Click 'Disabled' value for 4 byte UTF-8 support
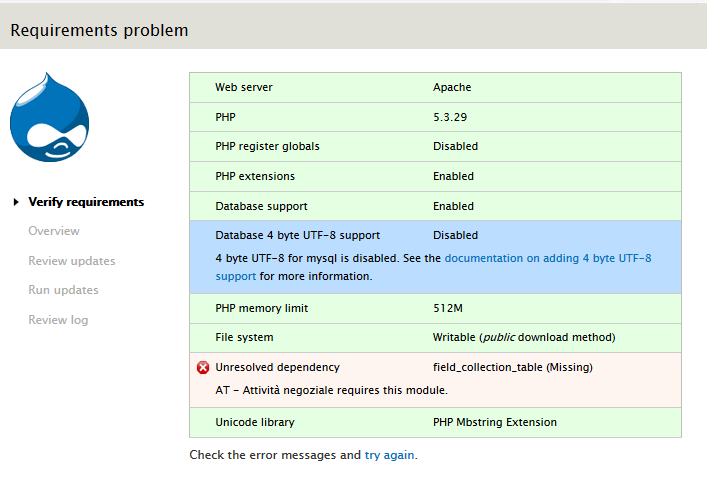Image resolution: width=707 pixels, height=499 pixels. pos(455,235)
